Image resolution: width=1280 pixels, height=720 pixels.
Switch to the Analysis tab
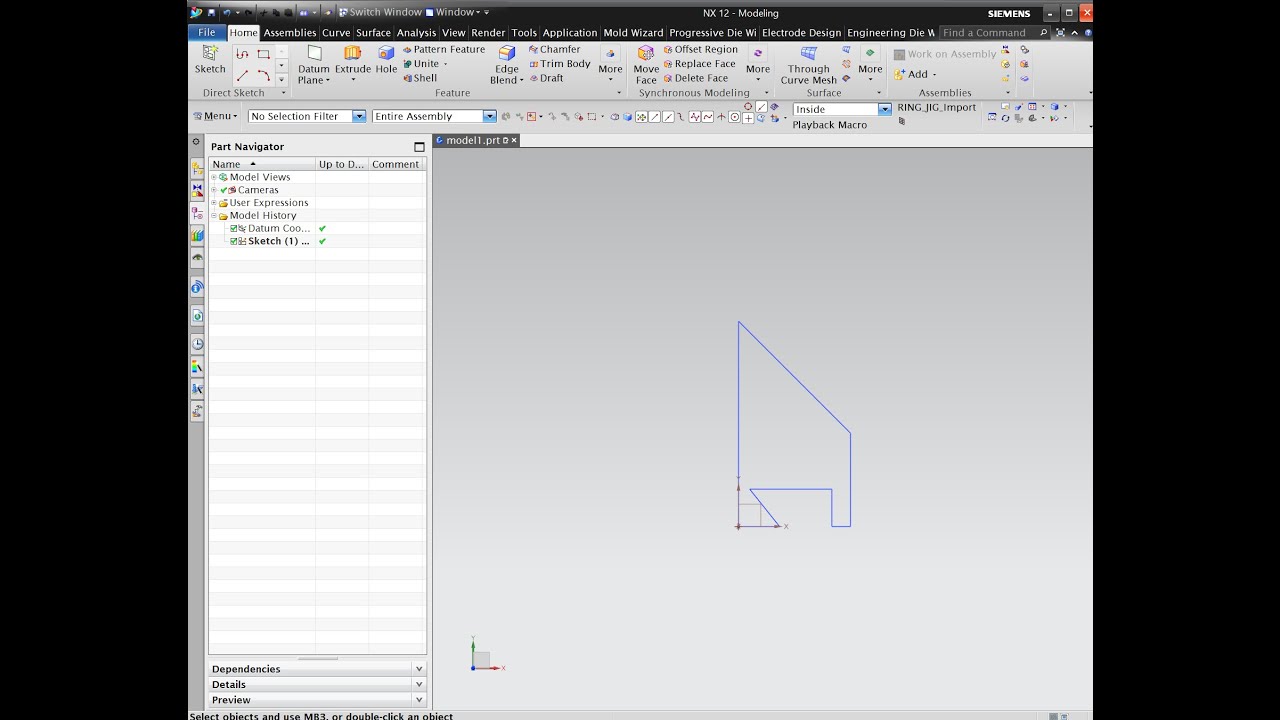coord(416,33)
